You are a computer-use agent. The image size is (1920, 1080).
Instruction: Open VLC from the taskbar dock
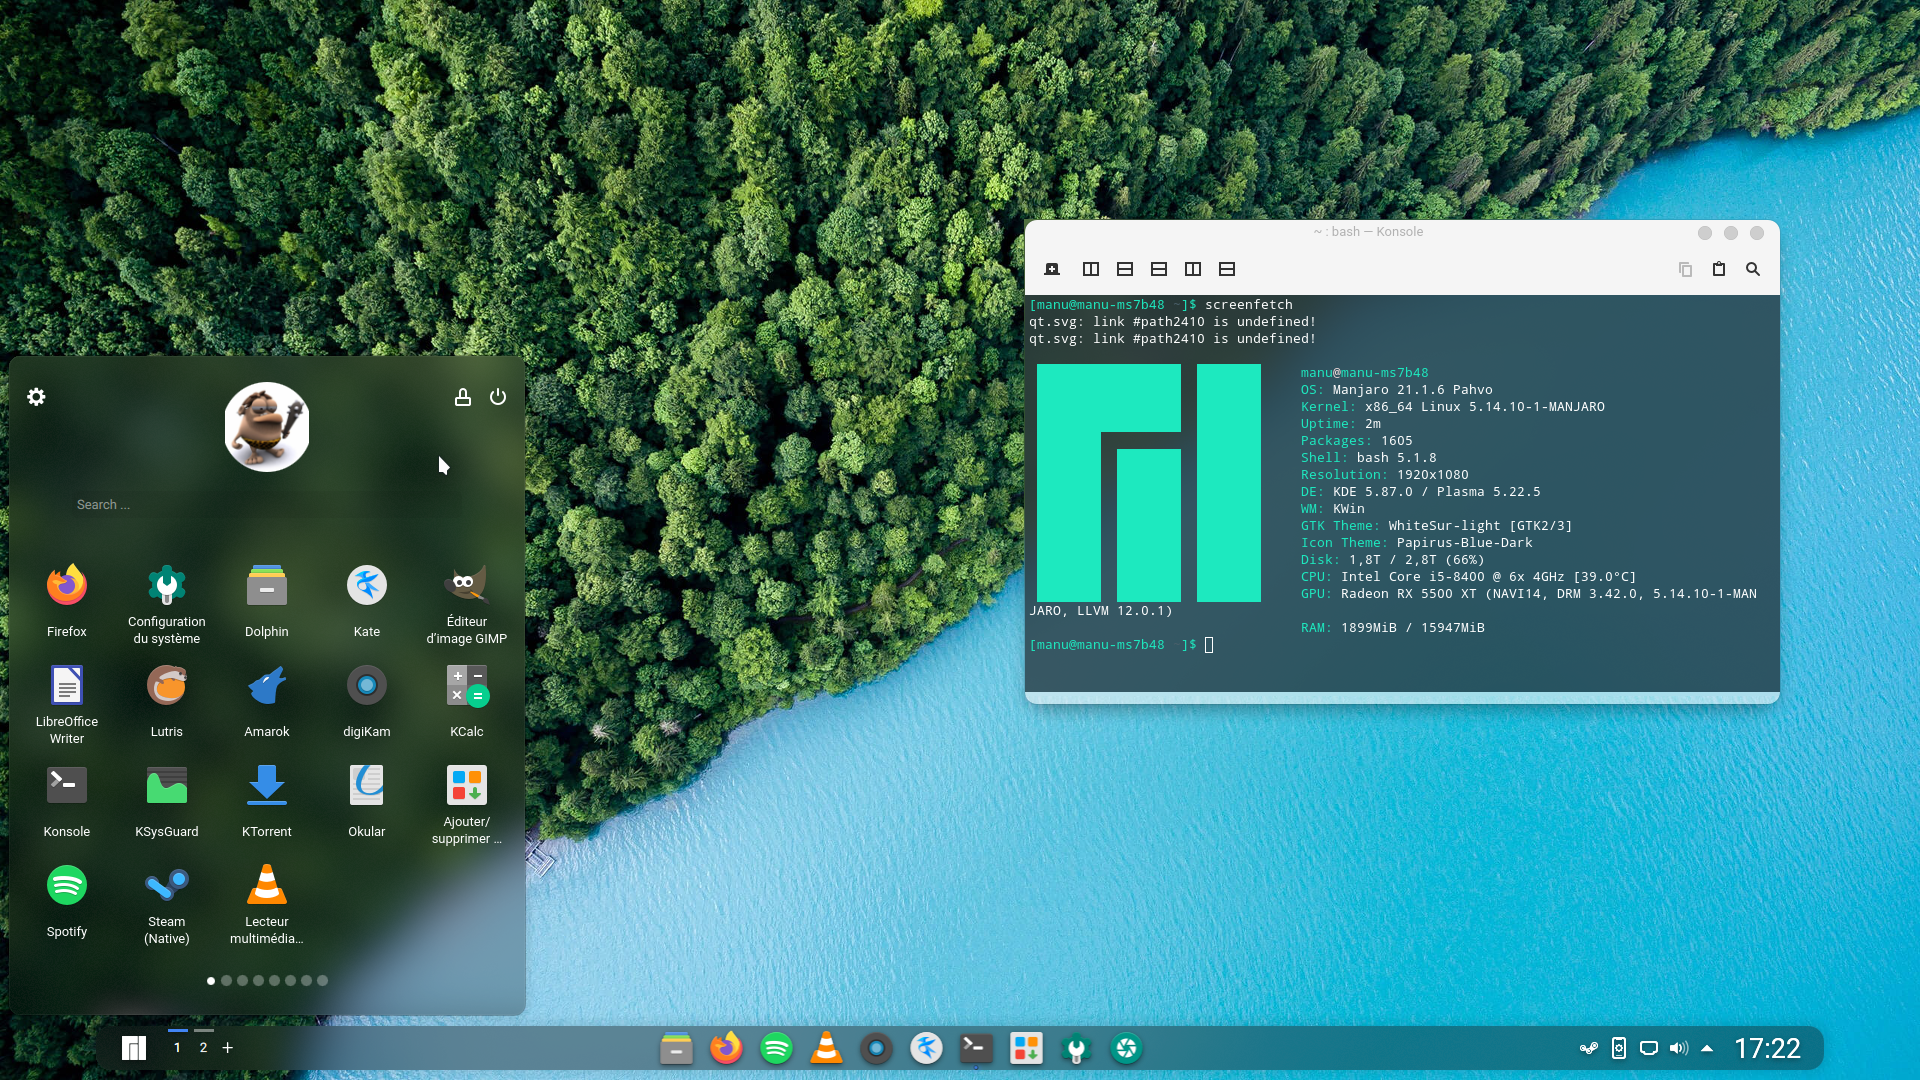click(x=826, y=1048)
